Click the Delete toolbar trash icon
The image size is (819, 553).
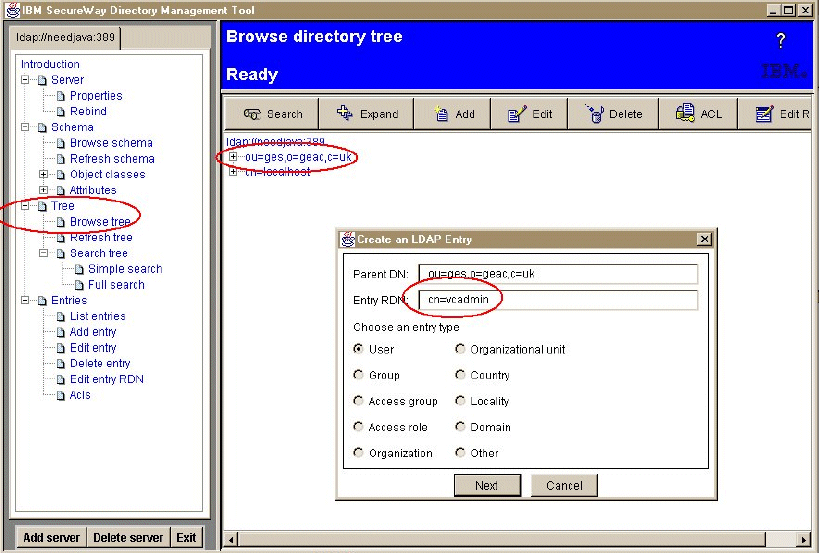pos(594,113)
